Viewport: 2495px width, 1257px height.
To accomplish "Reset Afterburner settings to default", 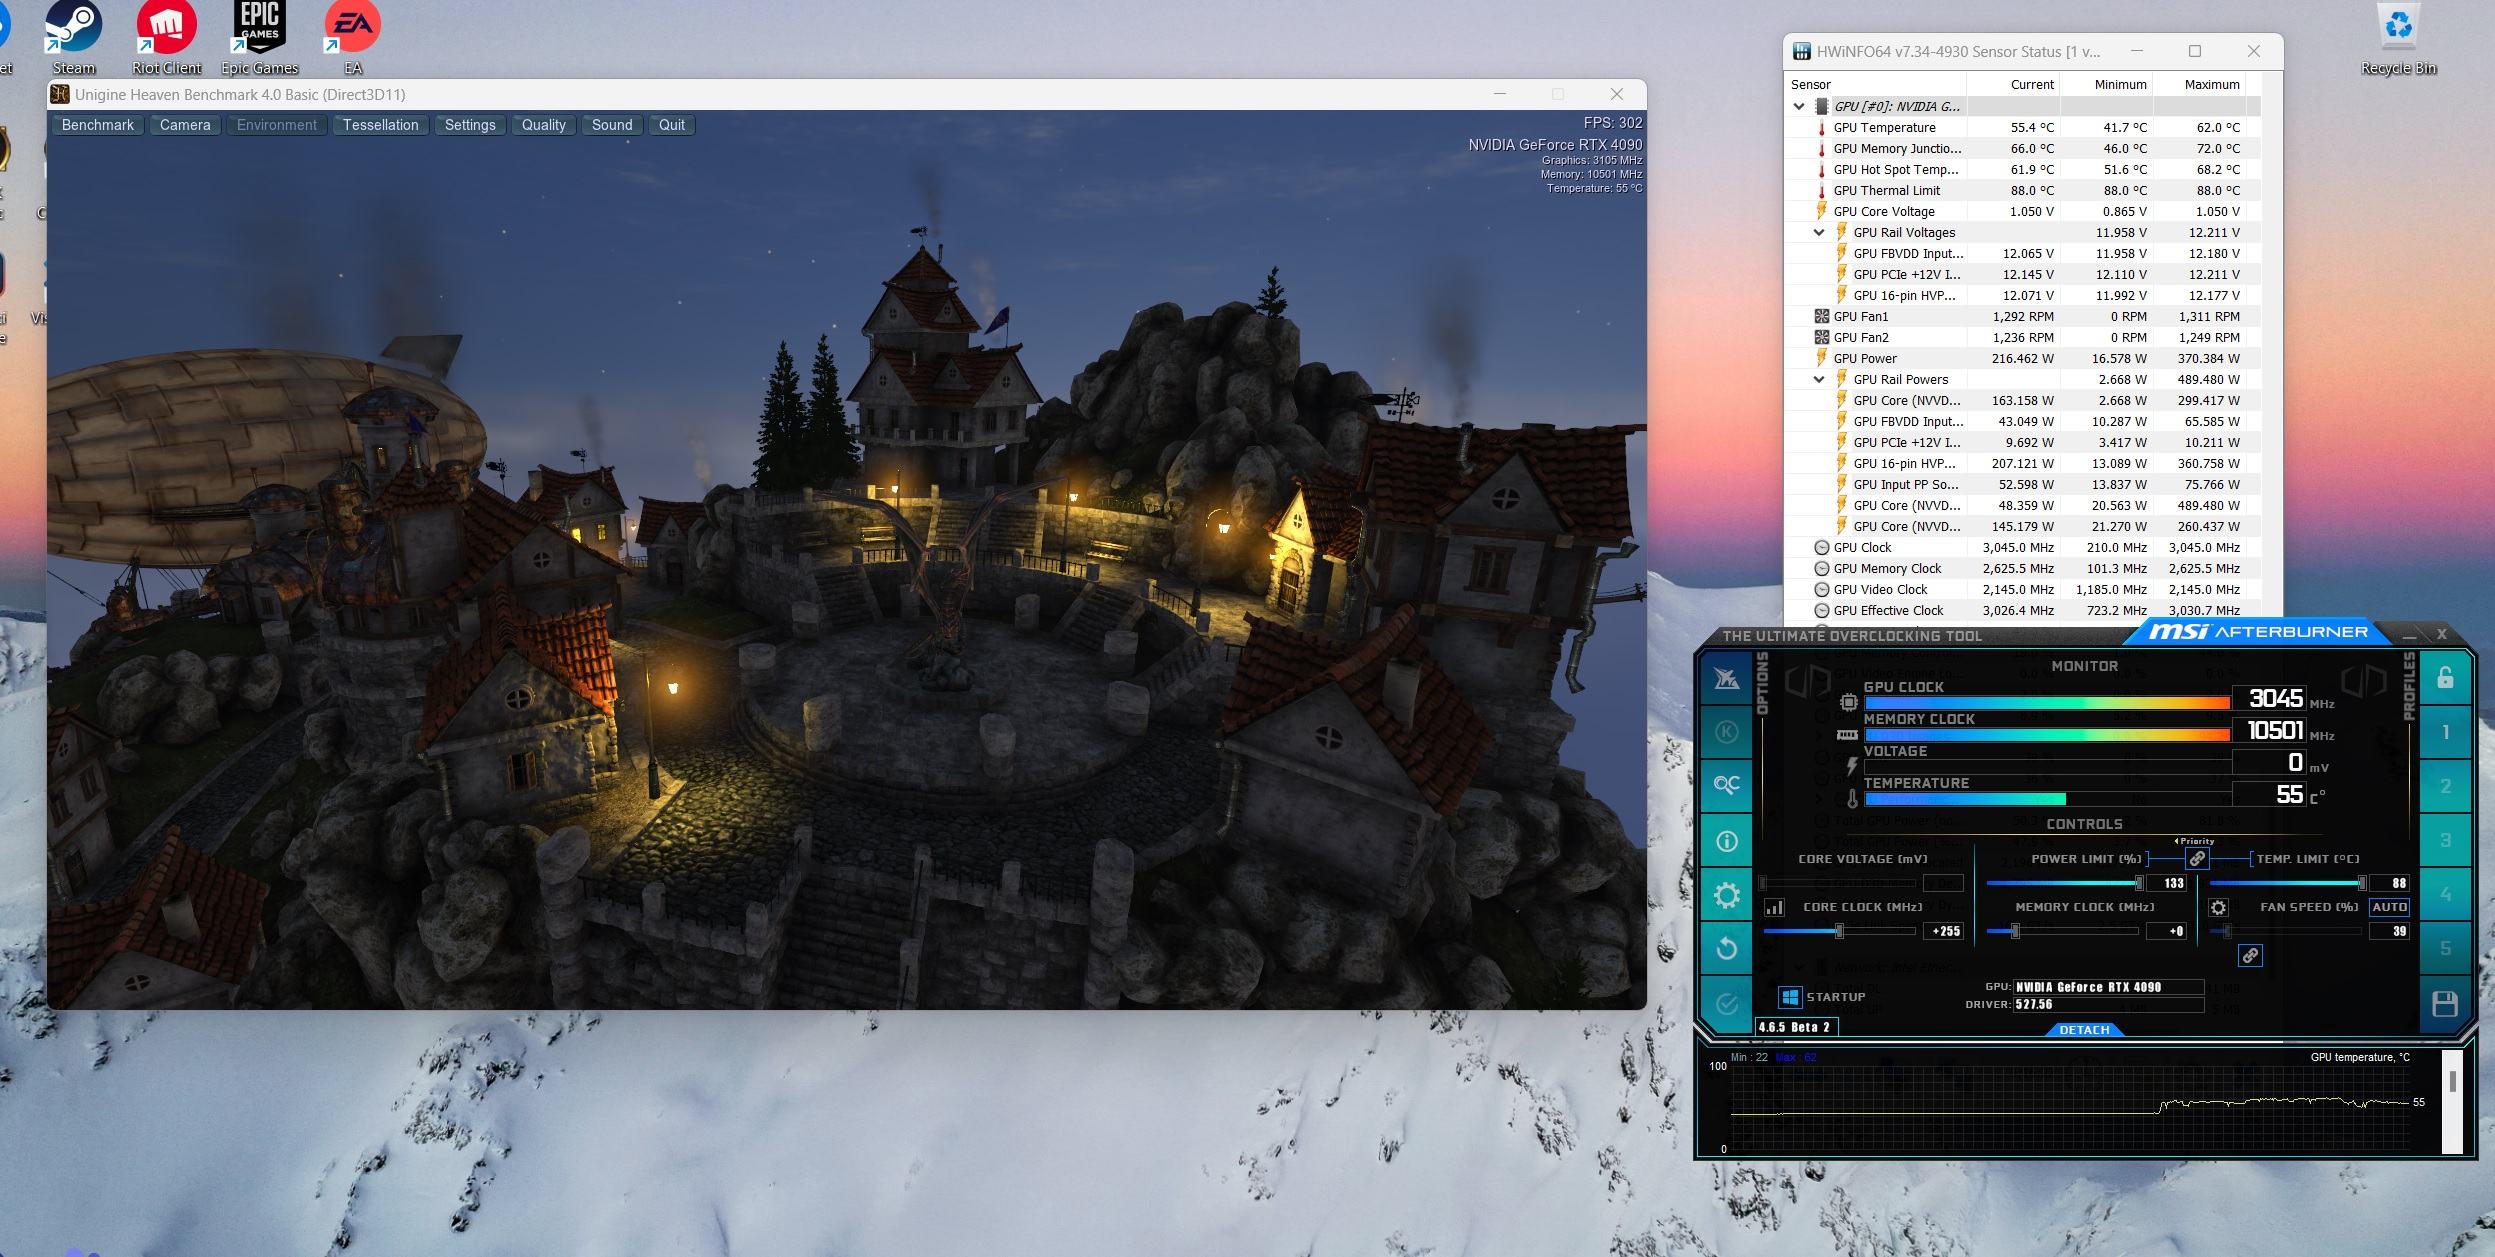I will point(1726,948).
